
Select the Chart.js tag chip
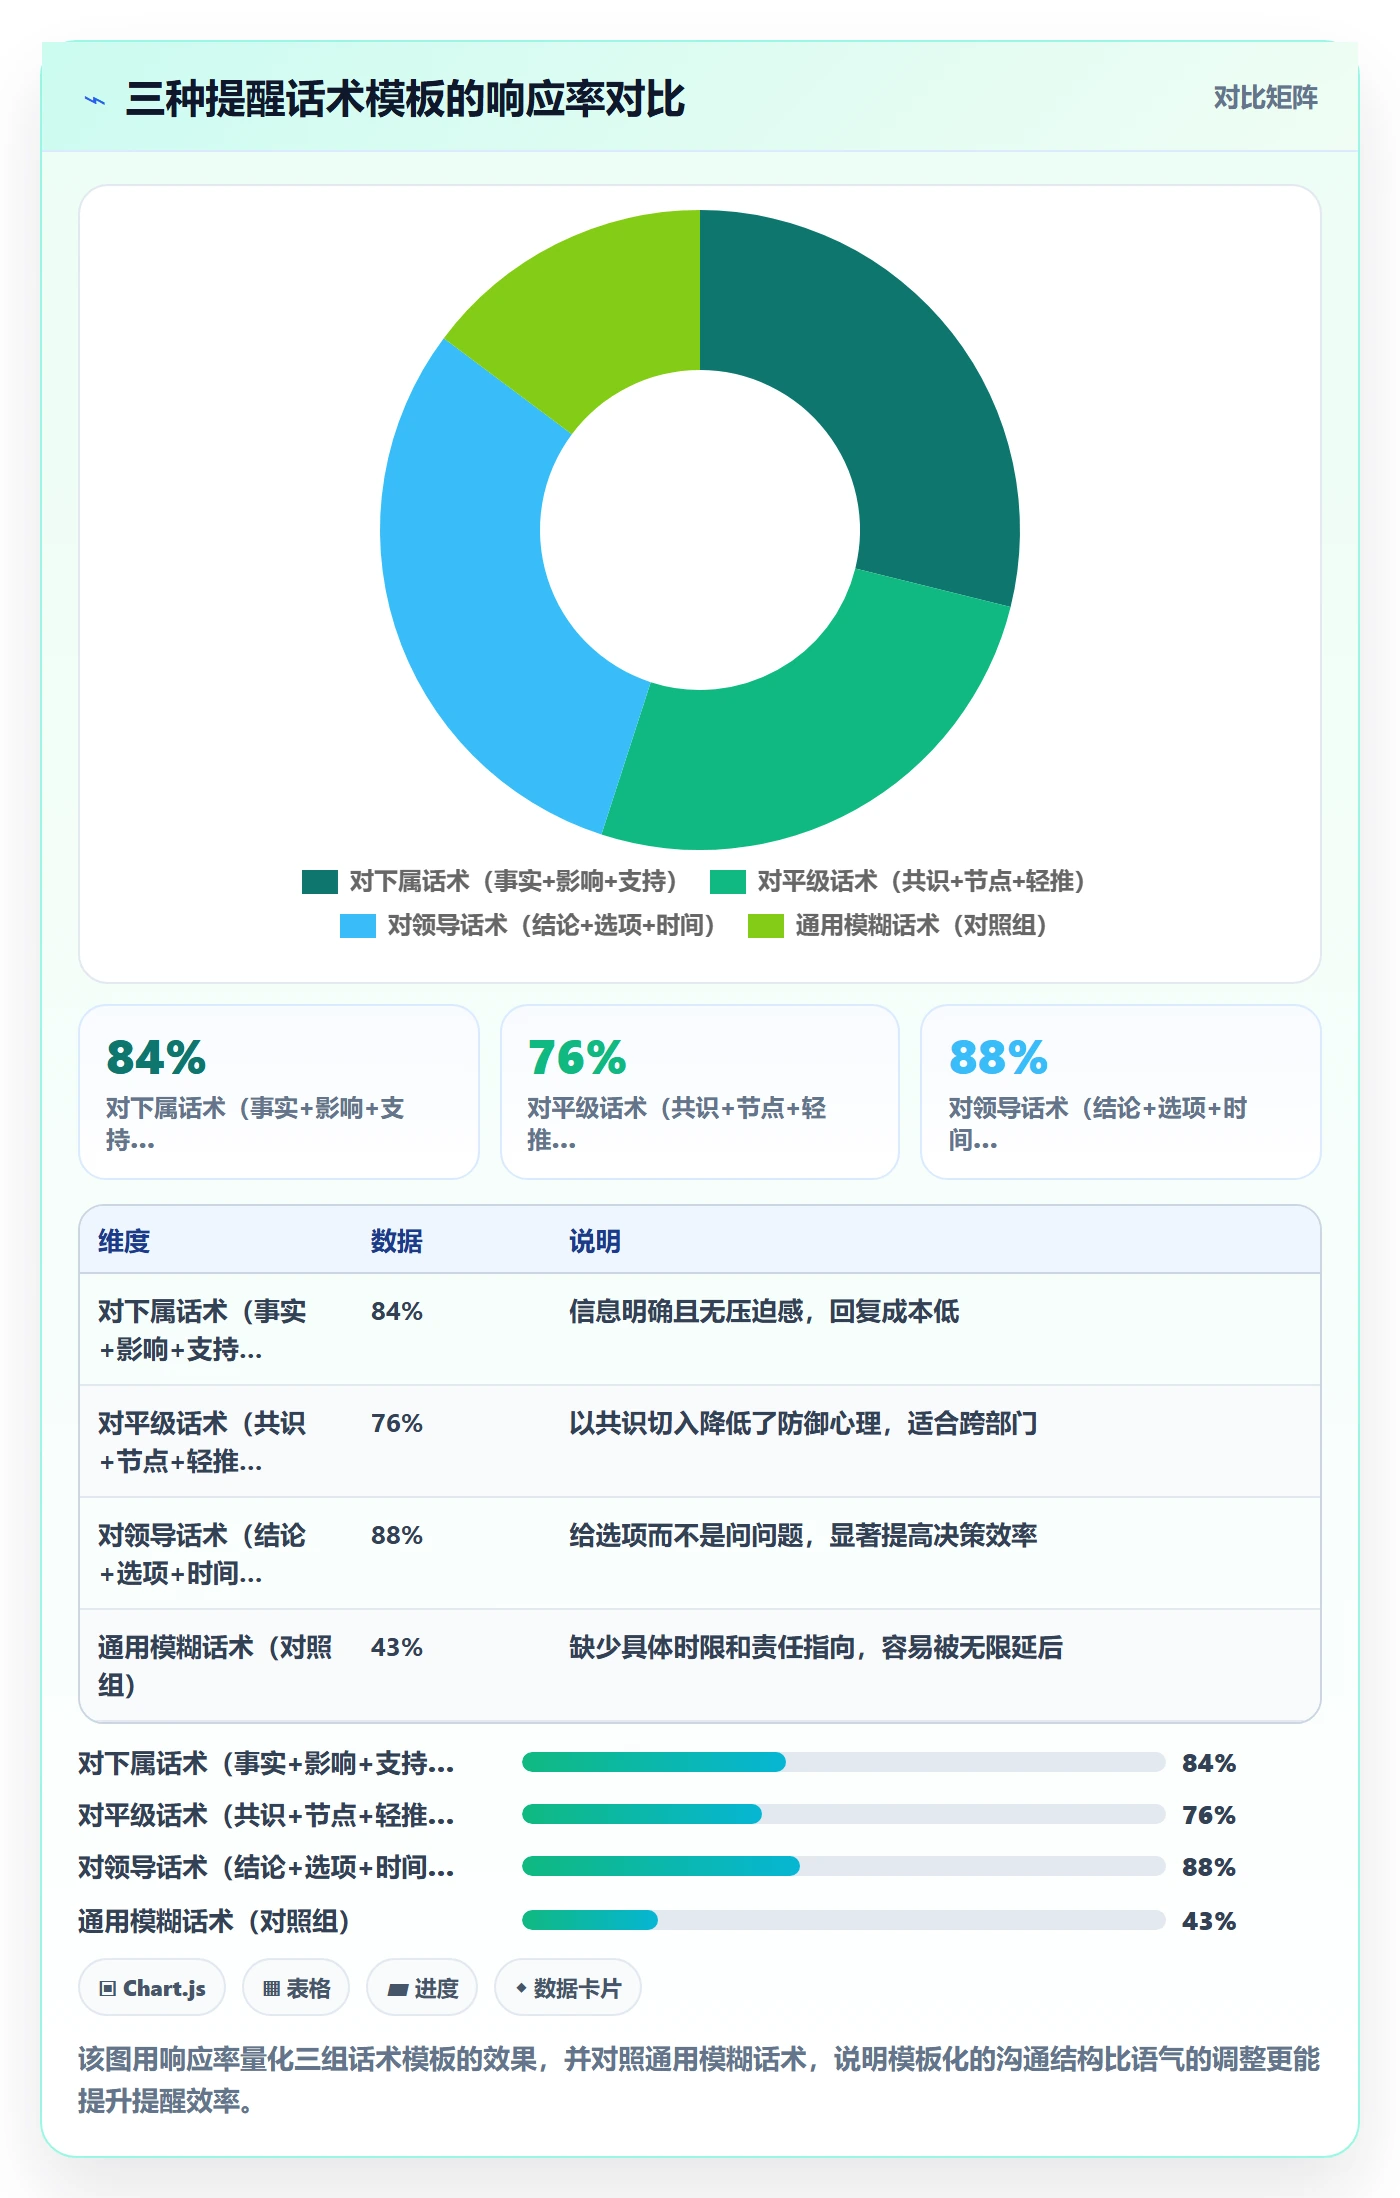point(152,1988)
